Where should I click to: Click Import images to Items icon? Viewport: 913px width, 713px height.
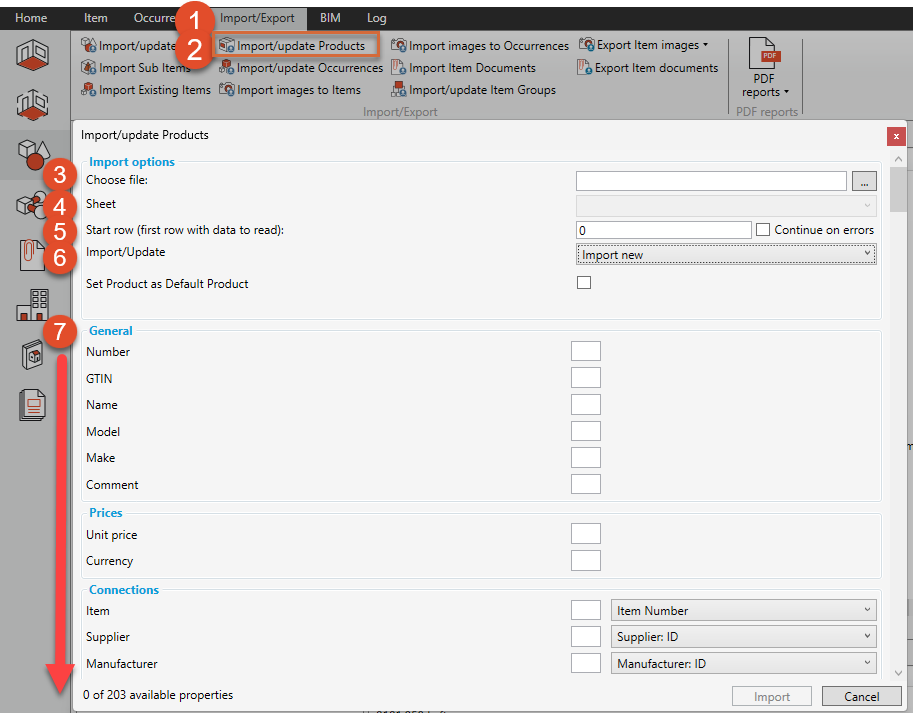[x=227, y=90]
